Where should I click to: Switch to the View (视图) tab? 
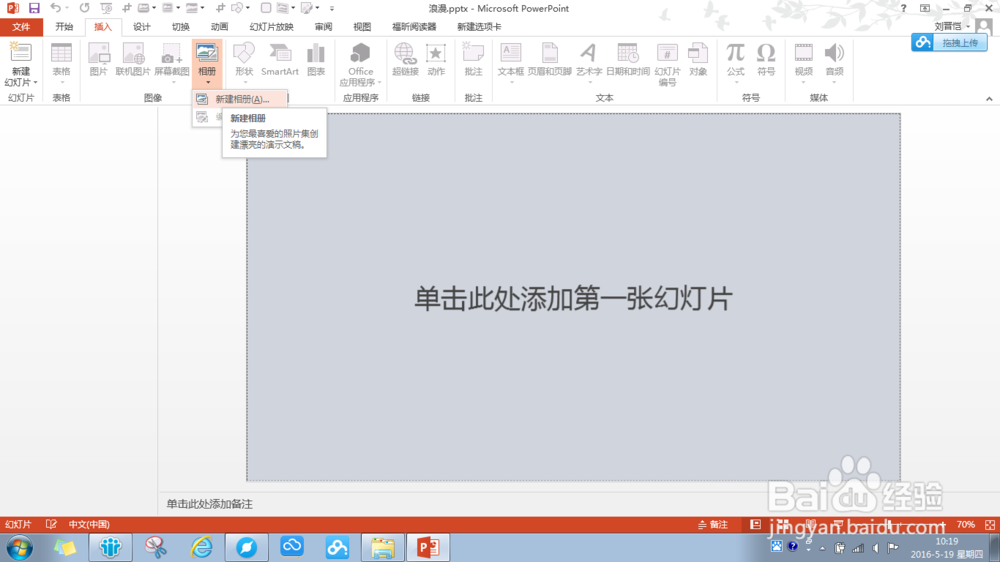pos(362,27)
